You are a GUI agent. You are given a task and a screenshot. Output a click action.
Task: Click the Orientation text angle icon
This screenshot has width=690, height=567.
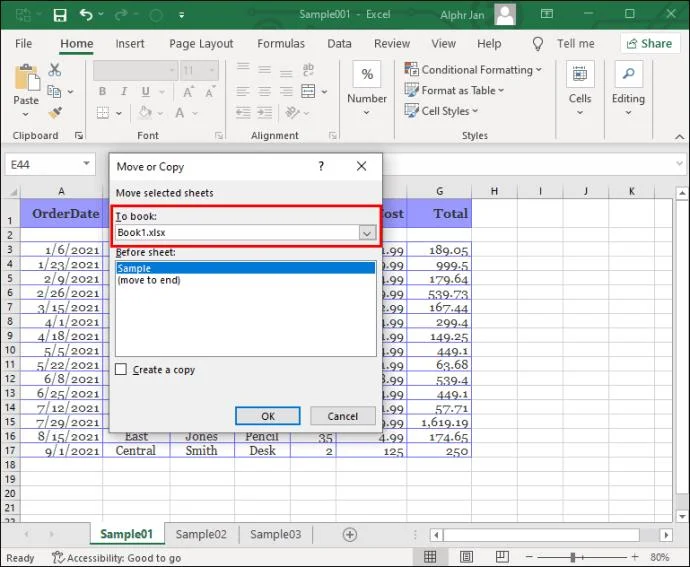[292, 113]
